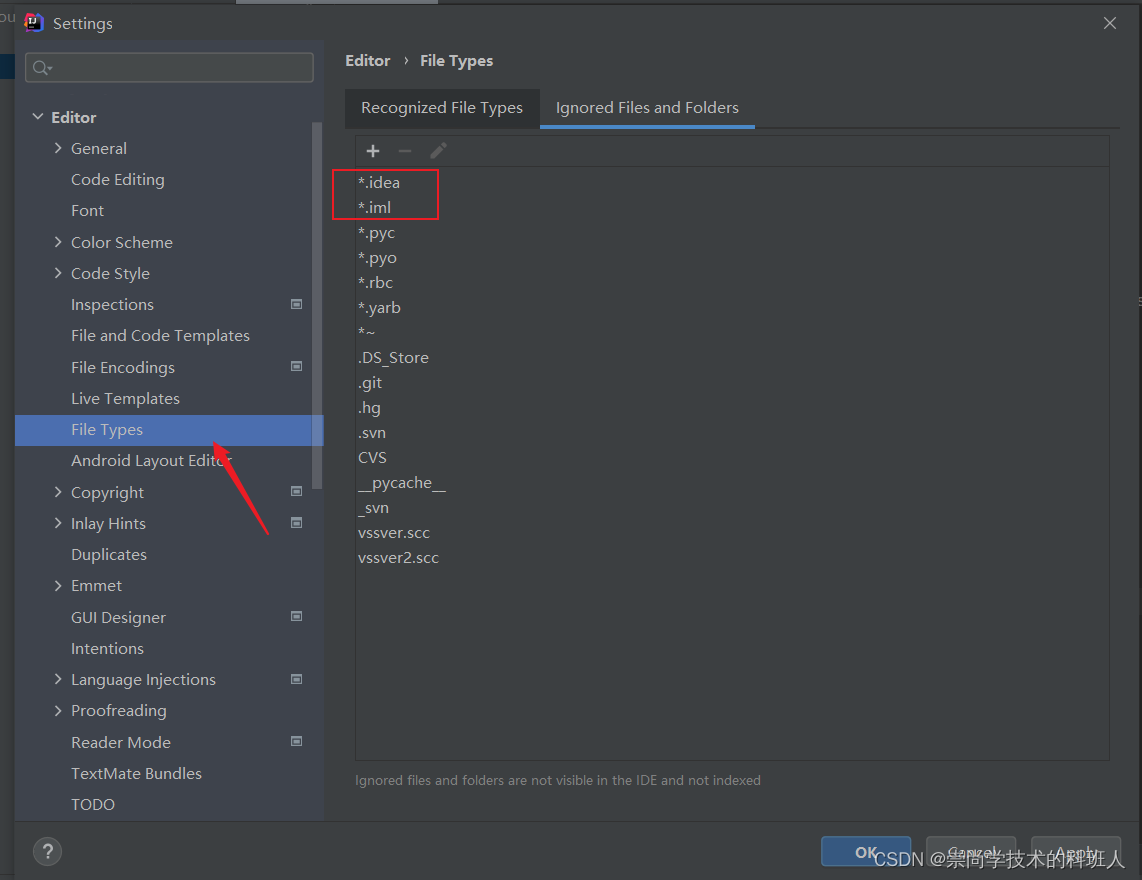Expand the Code Style node

(58, 273)
